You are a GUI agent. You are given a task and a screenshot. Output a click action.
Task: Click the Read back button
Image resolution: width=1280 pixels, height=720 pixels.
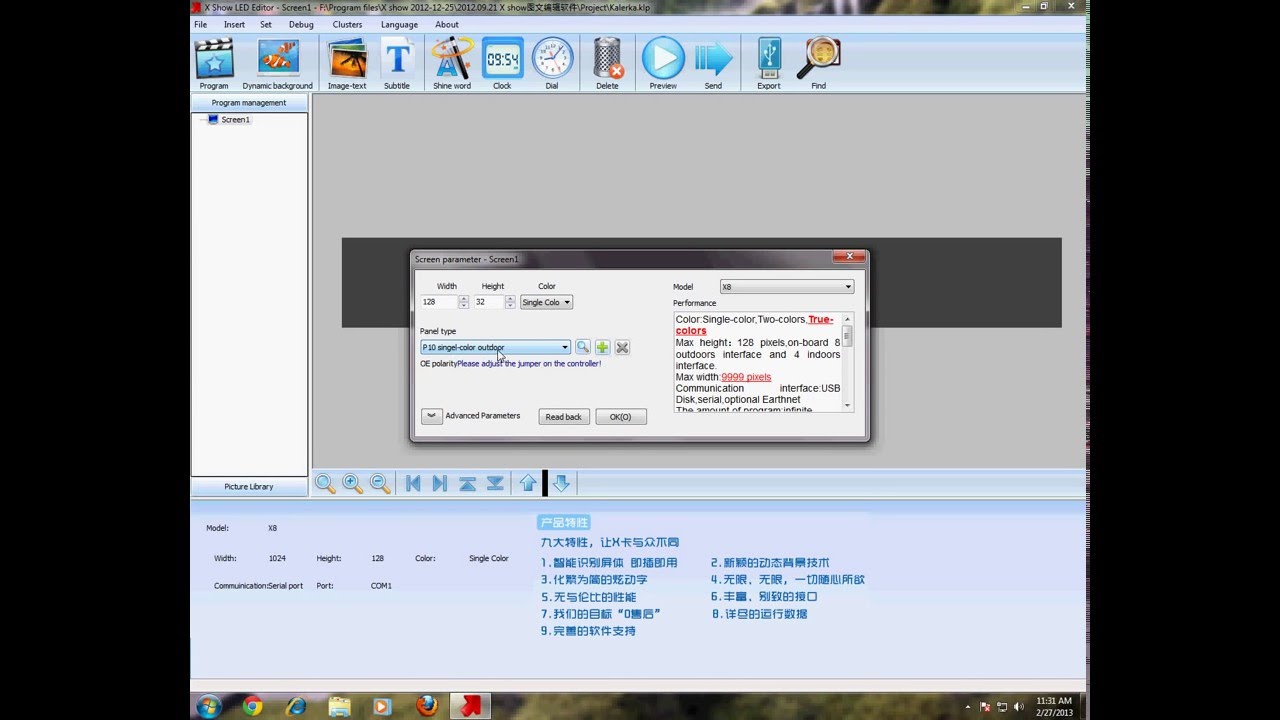(563, 417)
